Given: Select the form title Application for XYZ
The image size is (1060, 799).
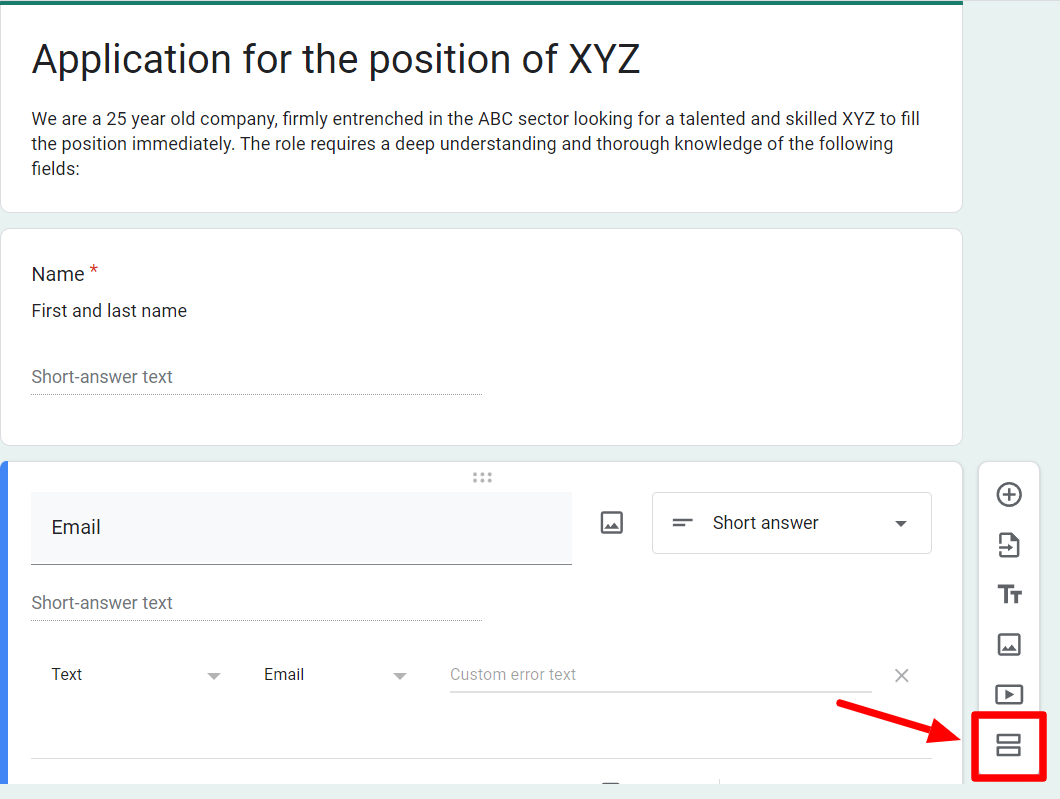Looking at the screenshot, I should (335, 59).
